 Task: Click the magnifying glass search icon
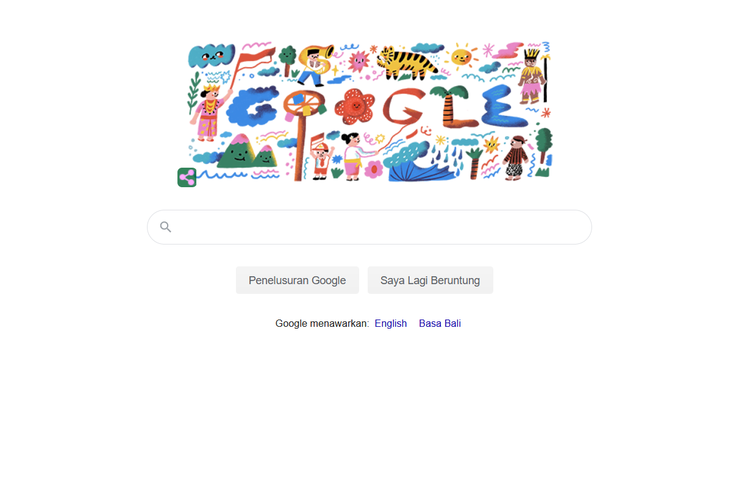click(165, 227)
